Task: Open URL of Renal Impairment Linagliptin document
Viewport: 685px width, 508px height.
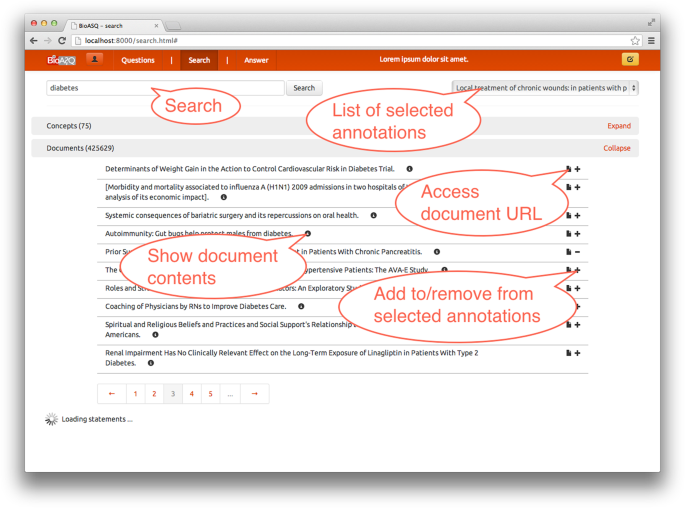Action: (568, 353)
